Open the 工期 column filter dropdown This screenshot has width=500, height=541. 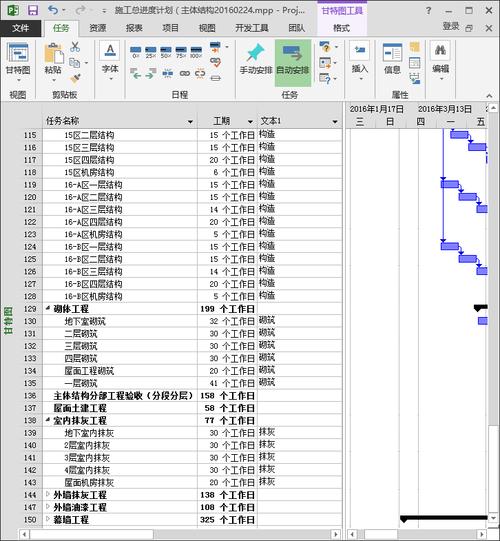[x=251, y=122]
